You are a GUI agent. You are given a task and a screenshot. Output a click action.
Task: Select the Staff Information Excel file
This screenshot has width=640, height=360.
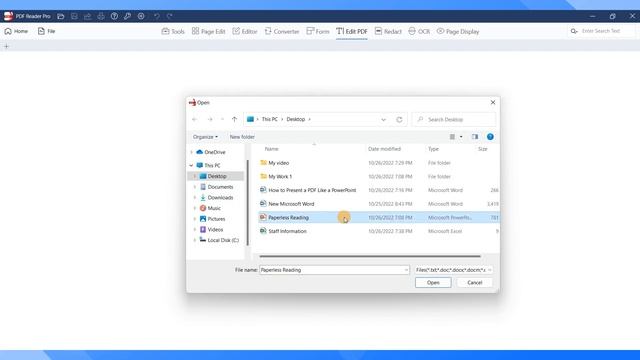pos(287,231)
